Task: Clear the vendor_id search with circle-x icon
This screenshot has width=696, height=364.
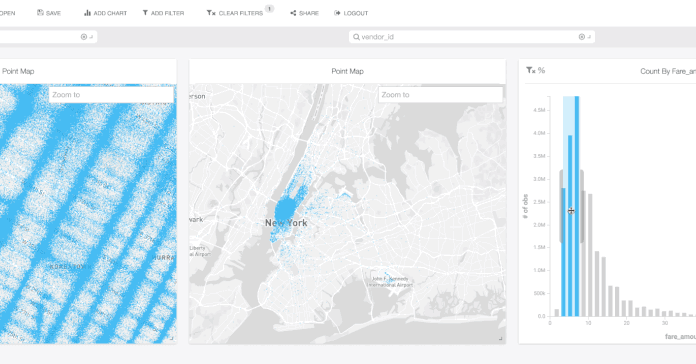Action: click(x=581, y=37)
